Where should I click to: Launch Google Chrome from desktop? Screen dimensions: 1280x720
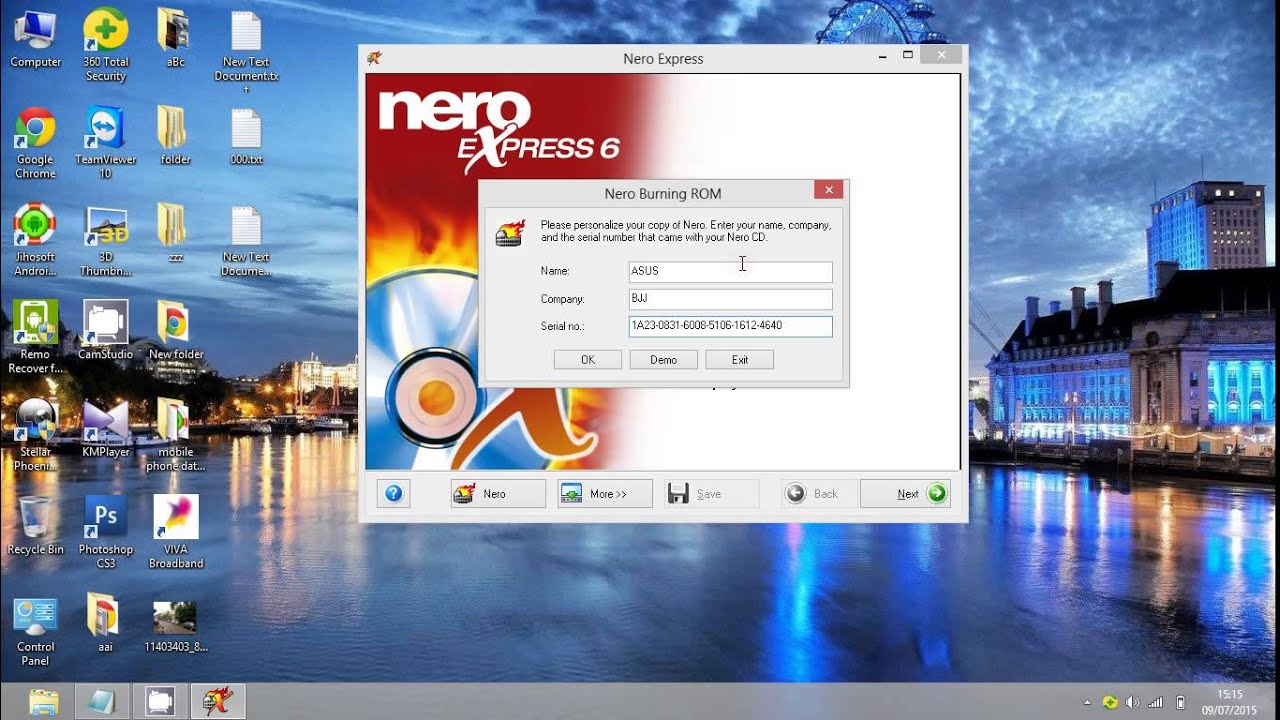35,144
